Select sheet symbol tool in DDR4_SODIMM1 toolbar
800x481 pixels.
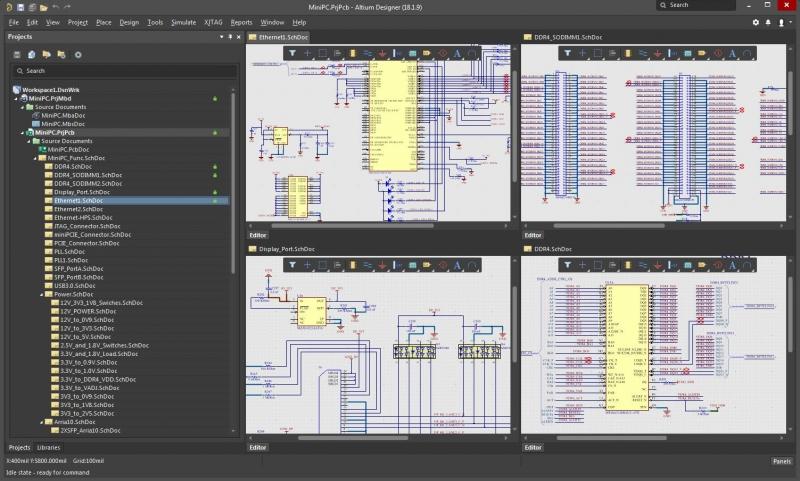(x=687, y=53)
